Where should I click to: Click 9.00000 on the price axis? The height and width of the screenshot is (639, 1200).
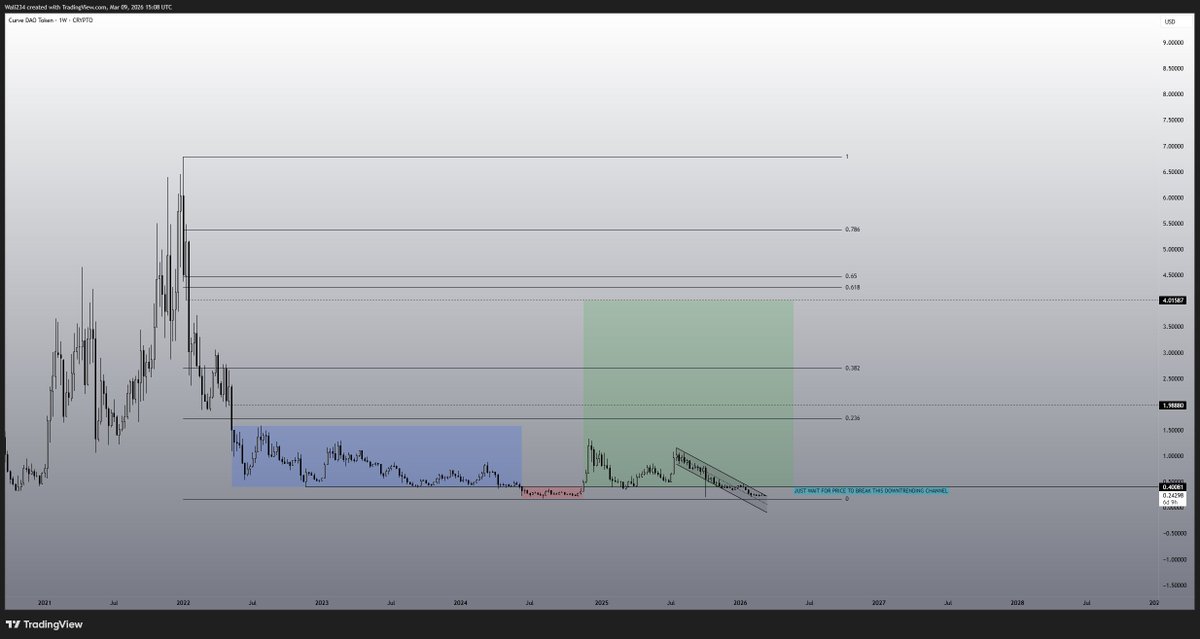(x=1172, y=43)
